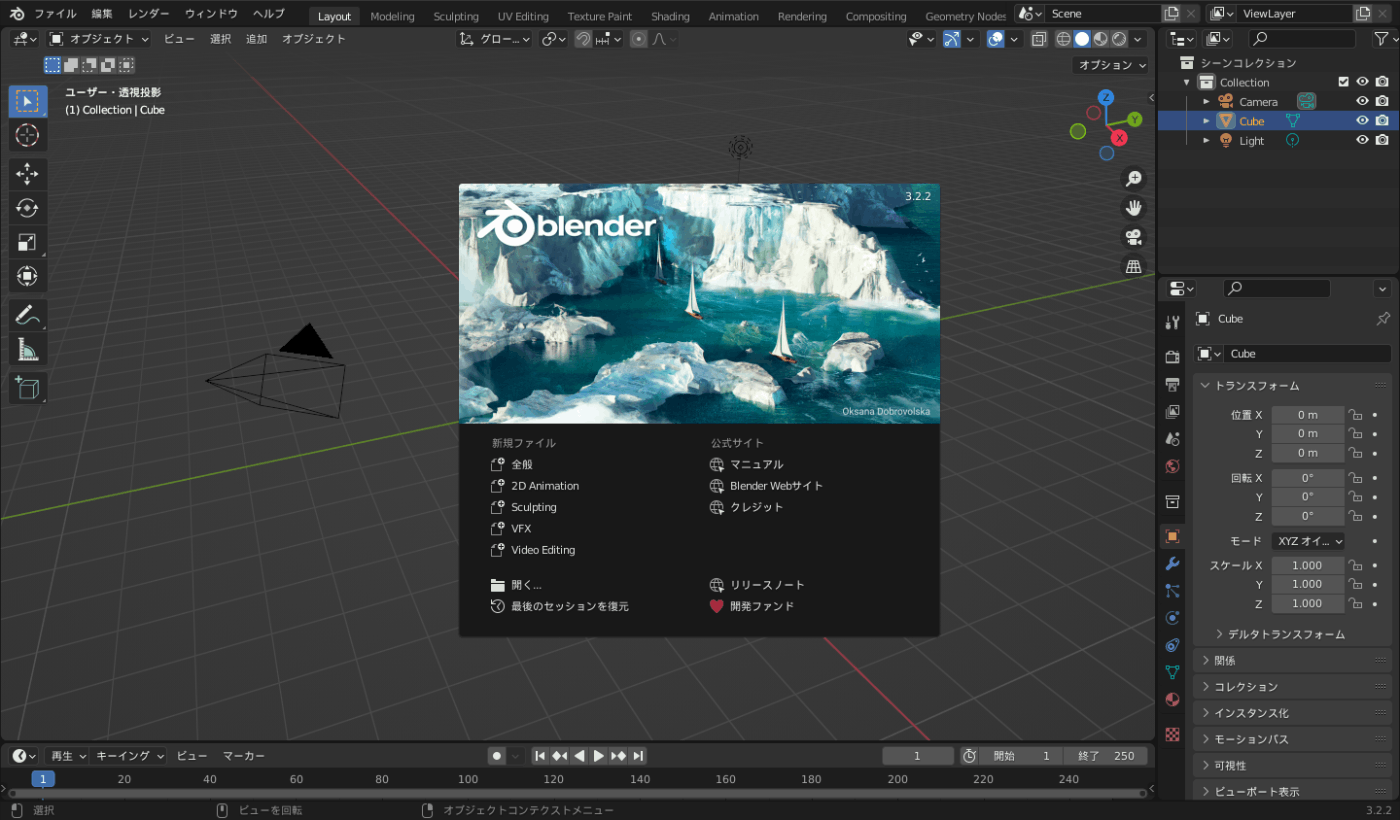The height and width of the screenshot is (820, 1400).
Task: Click the current frame field in the timeline
Action: click(918, 756)
